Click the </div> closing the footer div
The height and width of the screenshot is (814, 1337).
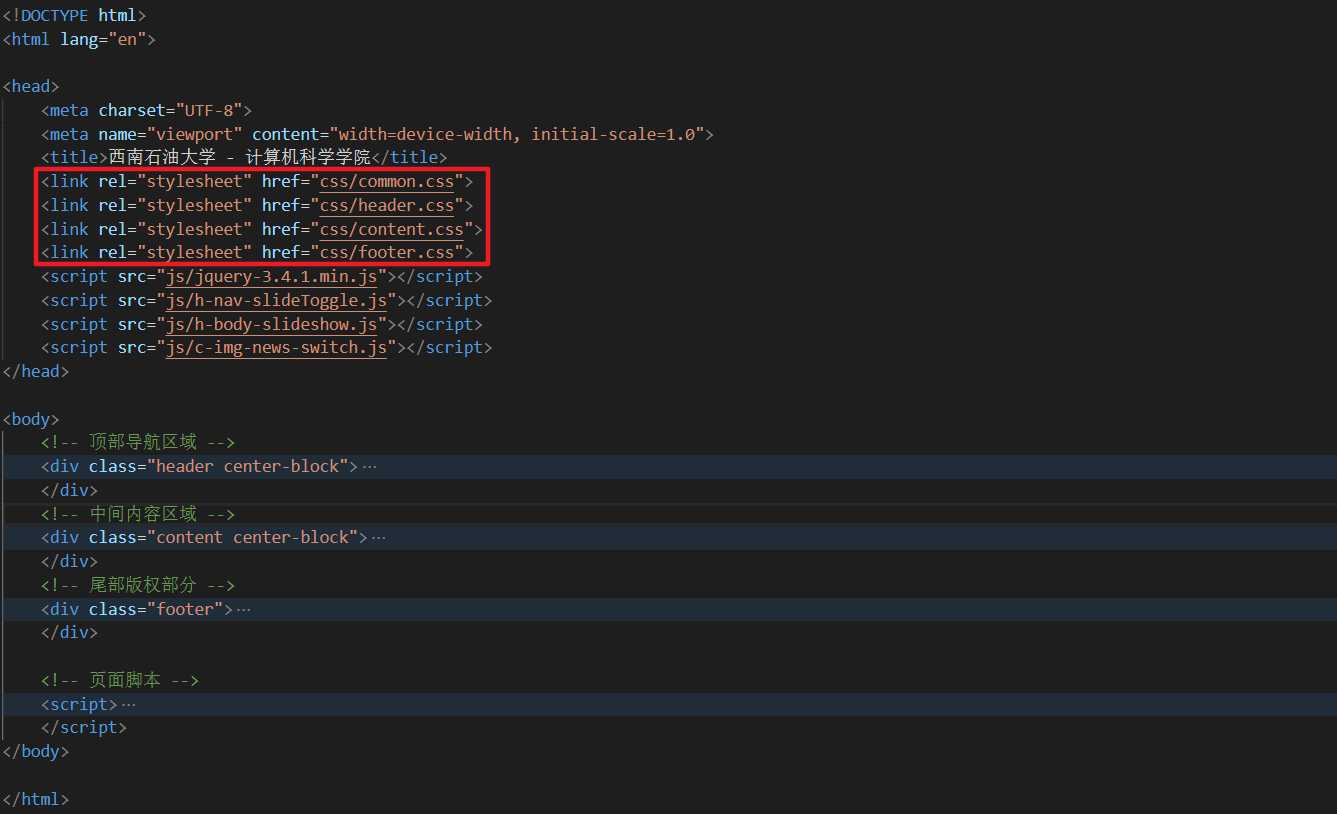70,633
